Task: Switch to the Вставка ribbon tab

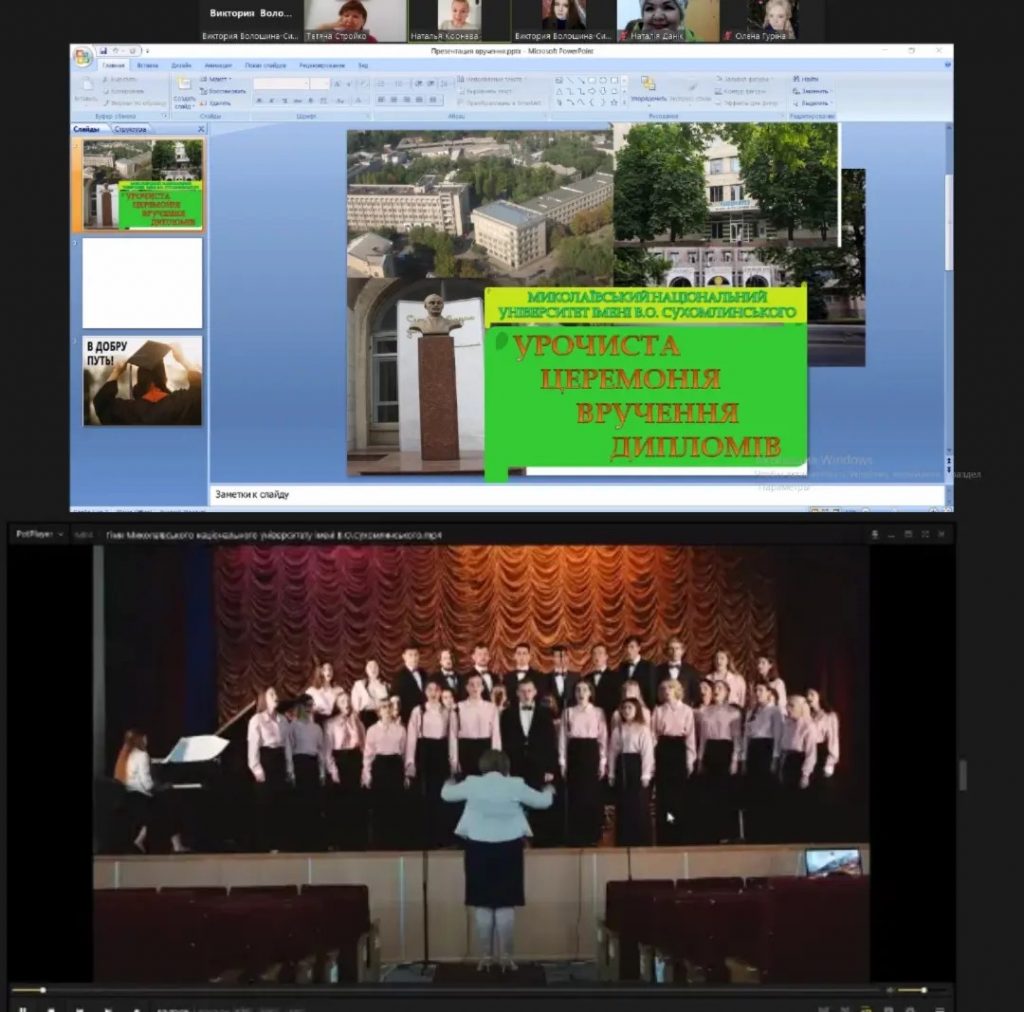Action: 147,65
